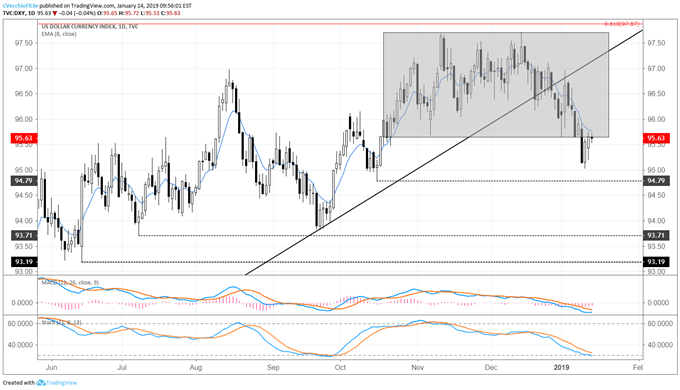
Task: Click the TVC:DXY symbol text in header
Action: click(x=13, y=13)
